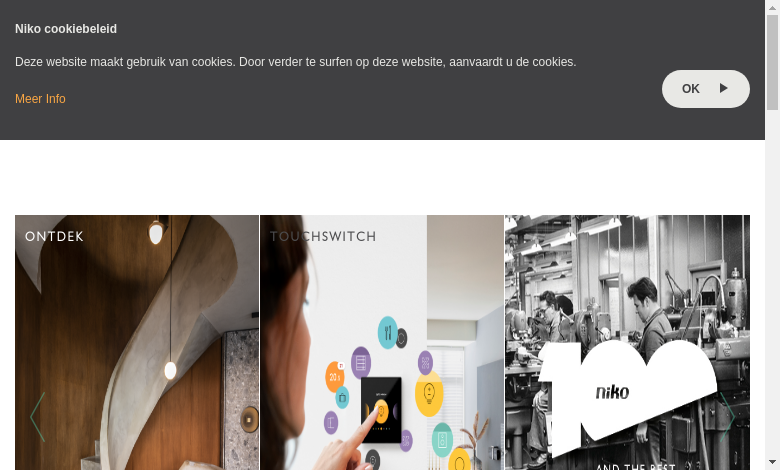
Task: Click the niko logo on the 100
Action: tap(612, 392)
